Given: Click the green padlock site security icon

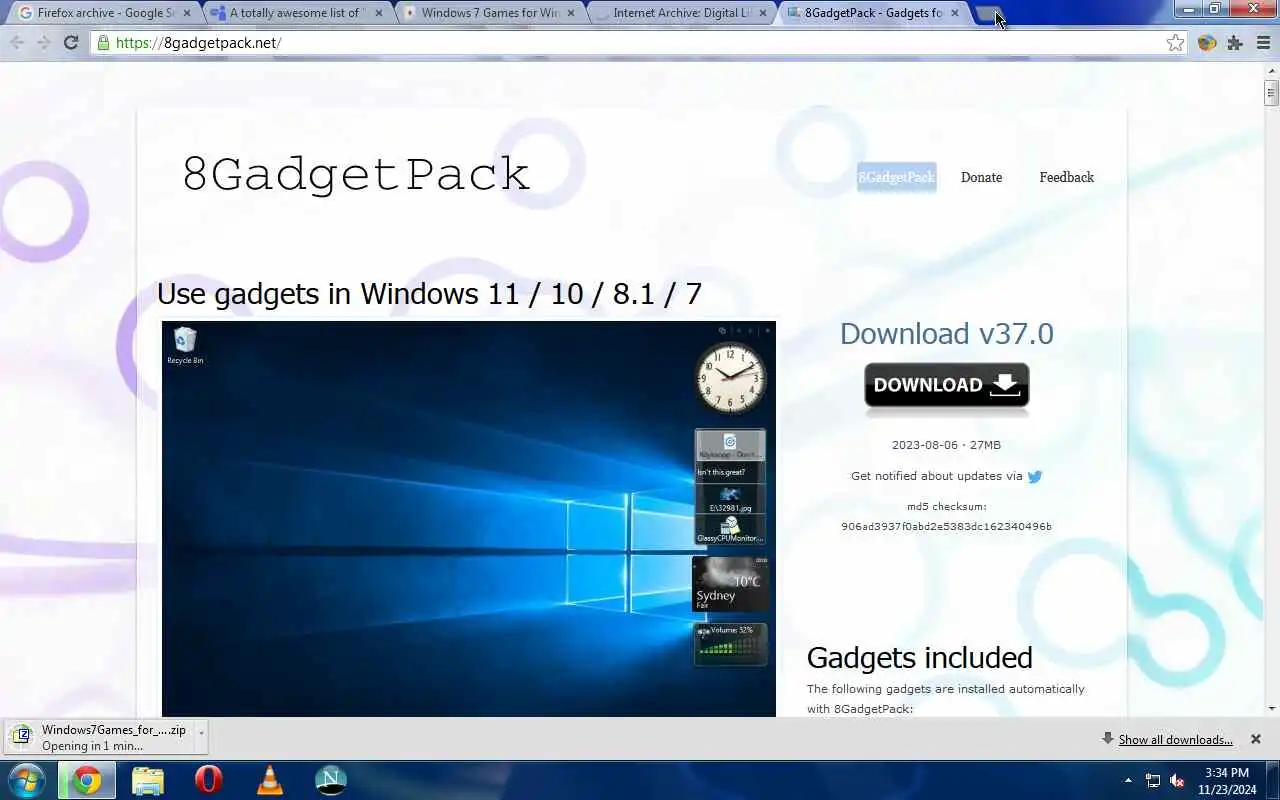Looking at the screenshot, I should (103, 43).
